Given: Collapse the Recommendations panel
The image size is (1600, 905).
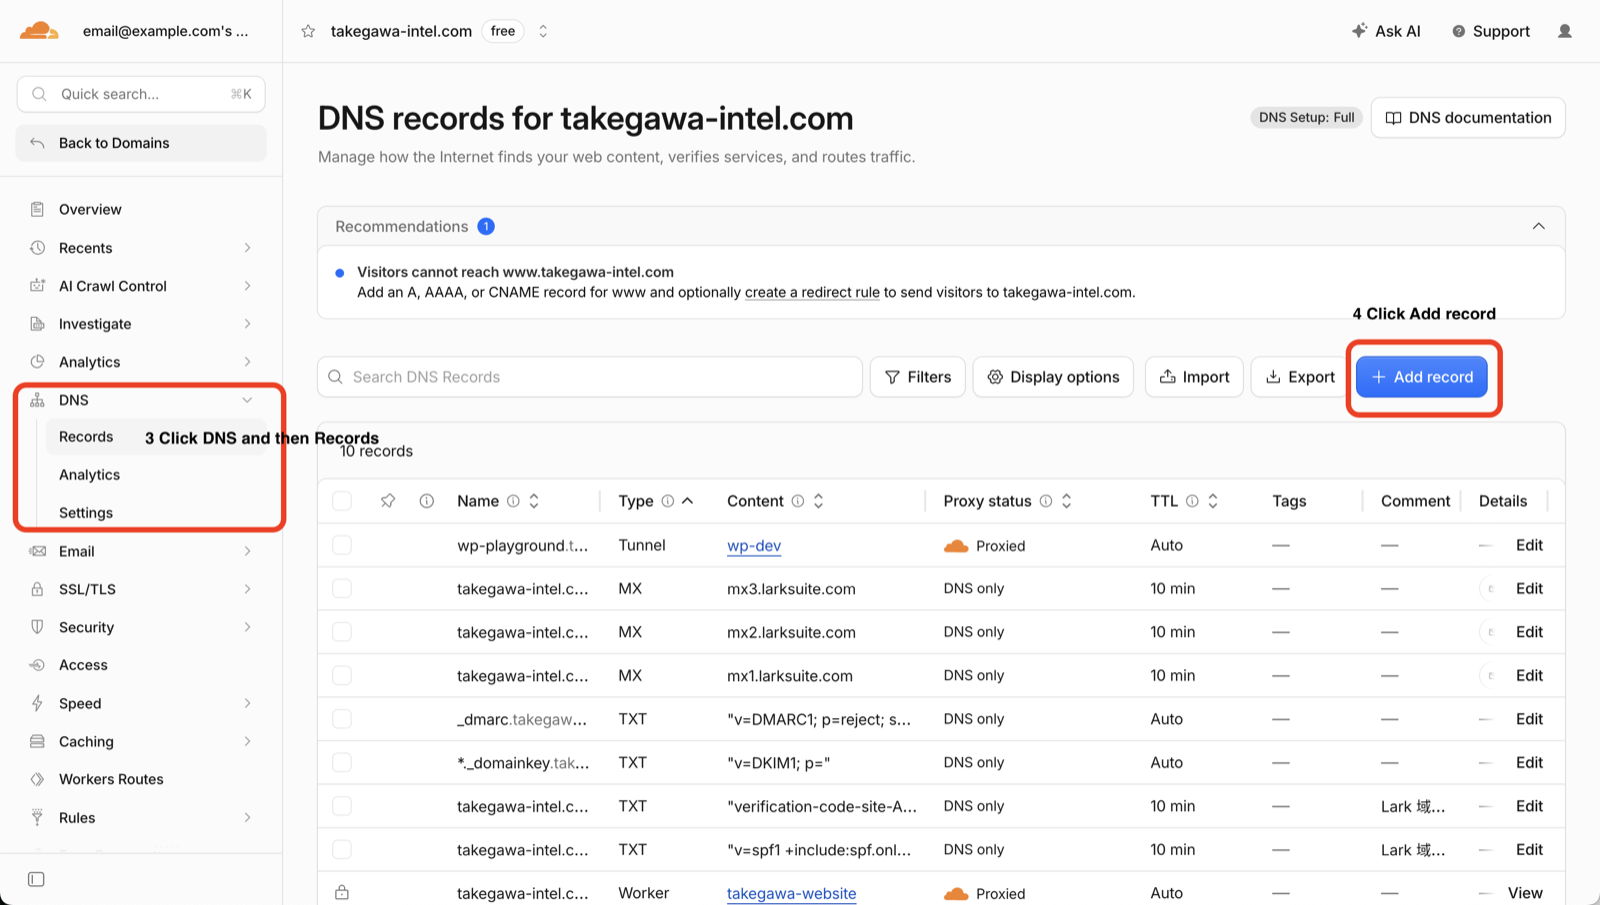Looking at the screenshot, I should [1538, 226].
